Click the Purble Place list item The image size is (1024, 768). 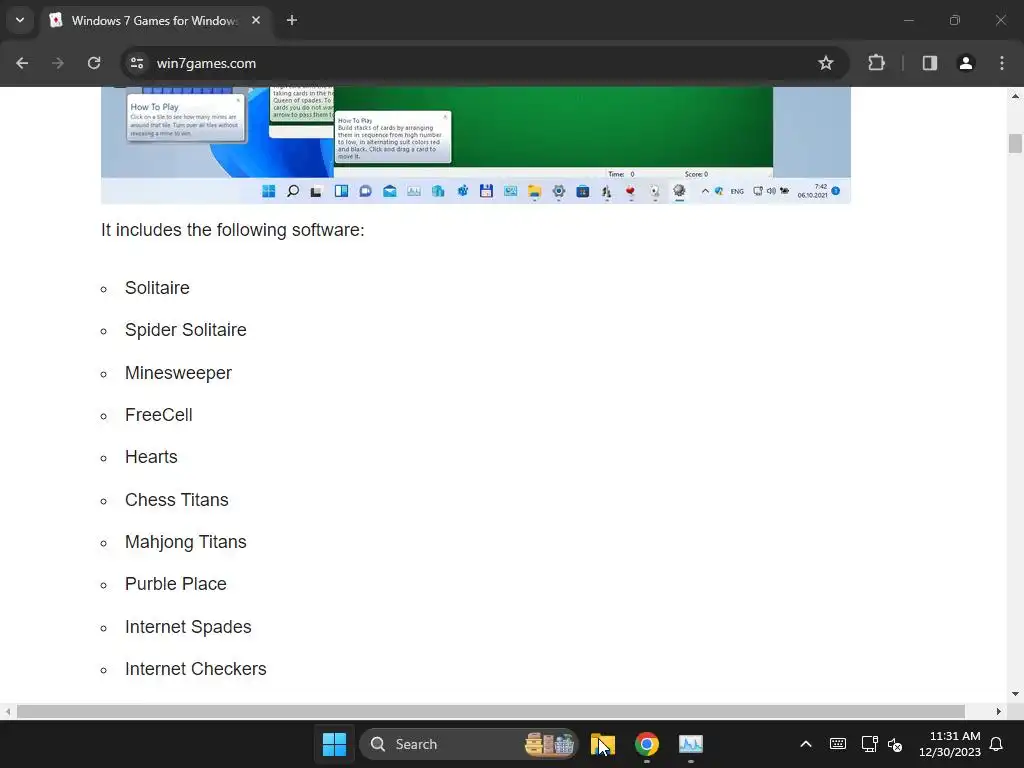(176, 584)
